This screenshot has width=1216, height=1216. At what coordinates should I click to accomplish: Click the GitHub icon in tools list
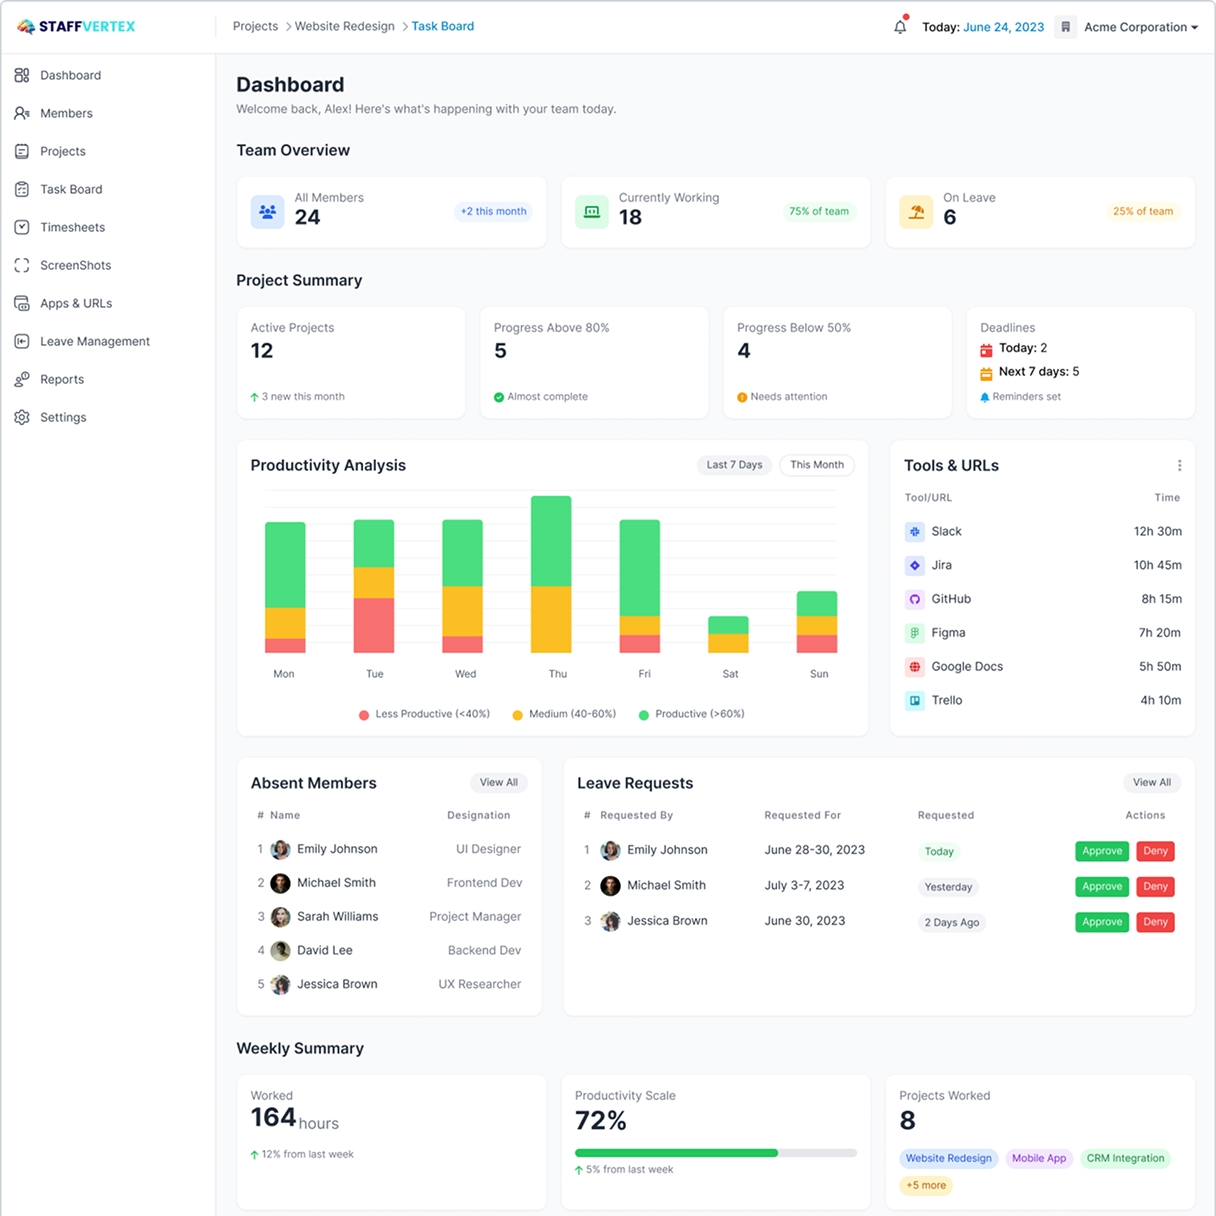coord(914,599)
